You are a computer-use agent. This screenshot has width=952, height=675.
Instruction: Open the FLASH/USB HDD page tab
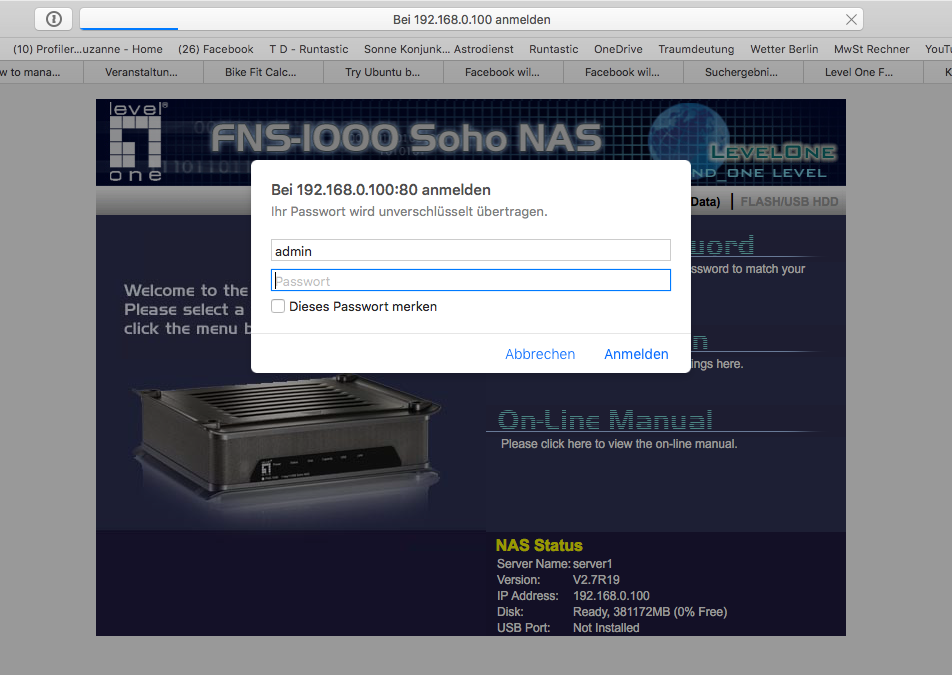(x=789, y=202)
